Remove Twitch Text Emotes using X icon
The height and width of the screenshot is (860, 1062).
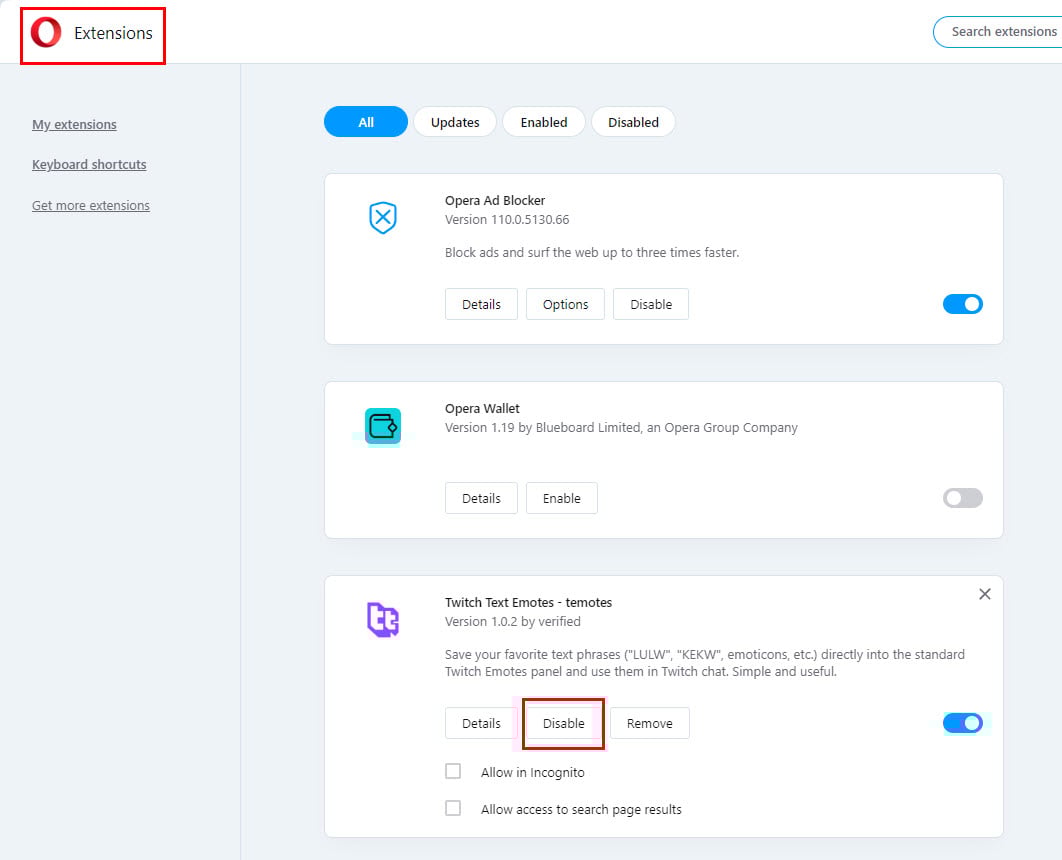[985, 594]
